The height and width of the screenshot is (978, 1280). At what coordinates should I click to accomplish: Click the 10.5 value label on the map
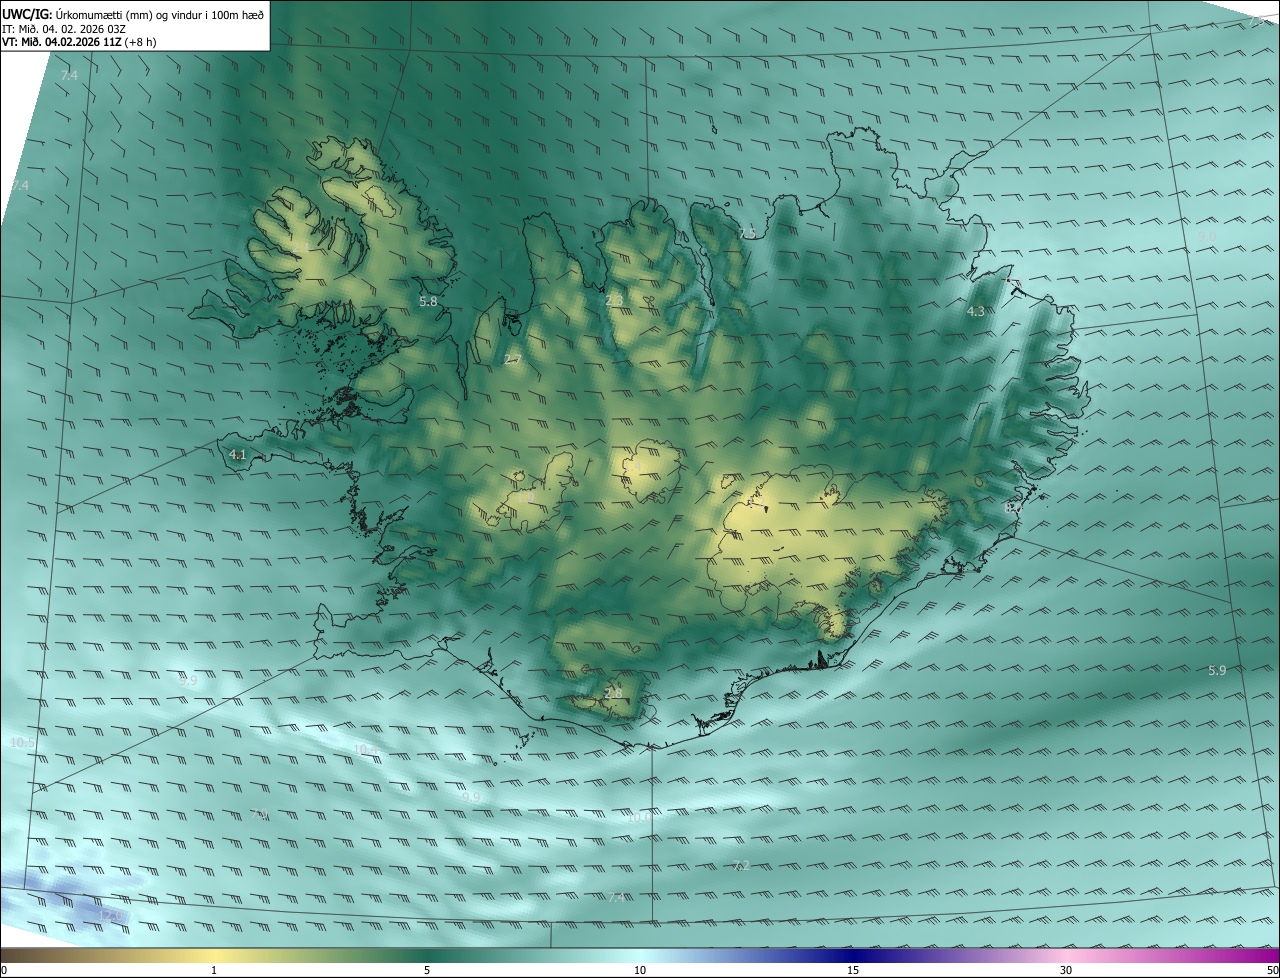(x=22, y=743)
